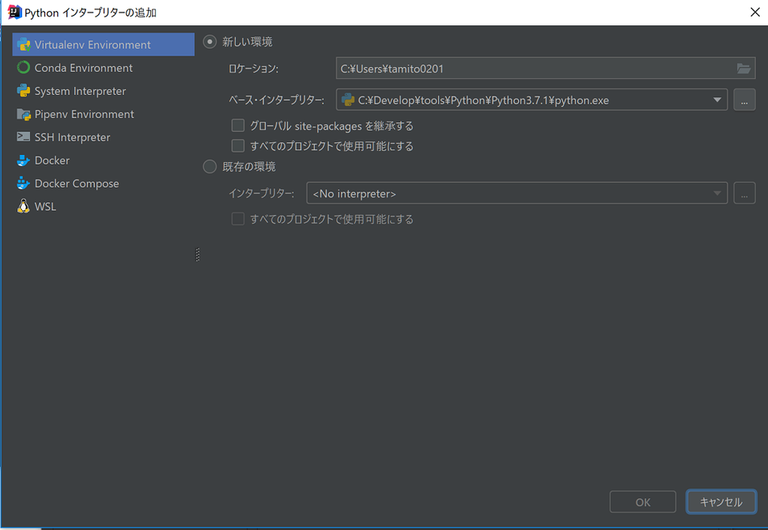
Task: Browse for base interpreter with ... button
Action: [x=744, y=100]
